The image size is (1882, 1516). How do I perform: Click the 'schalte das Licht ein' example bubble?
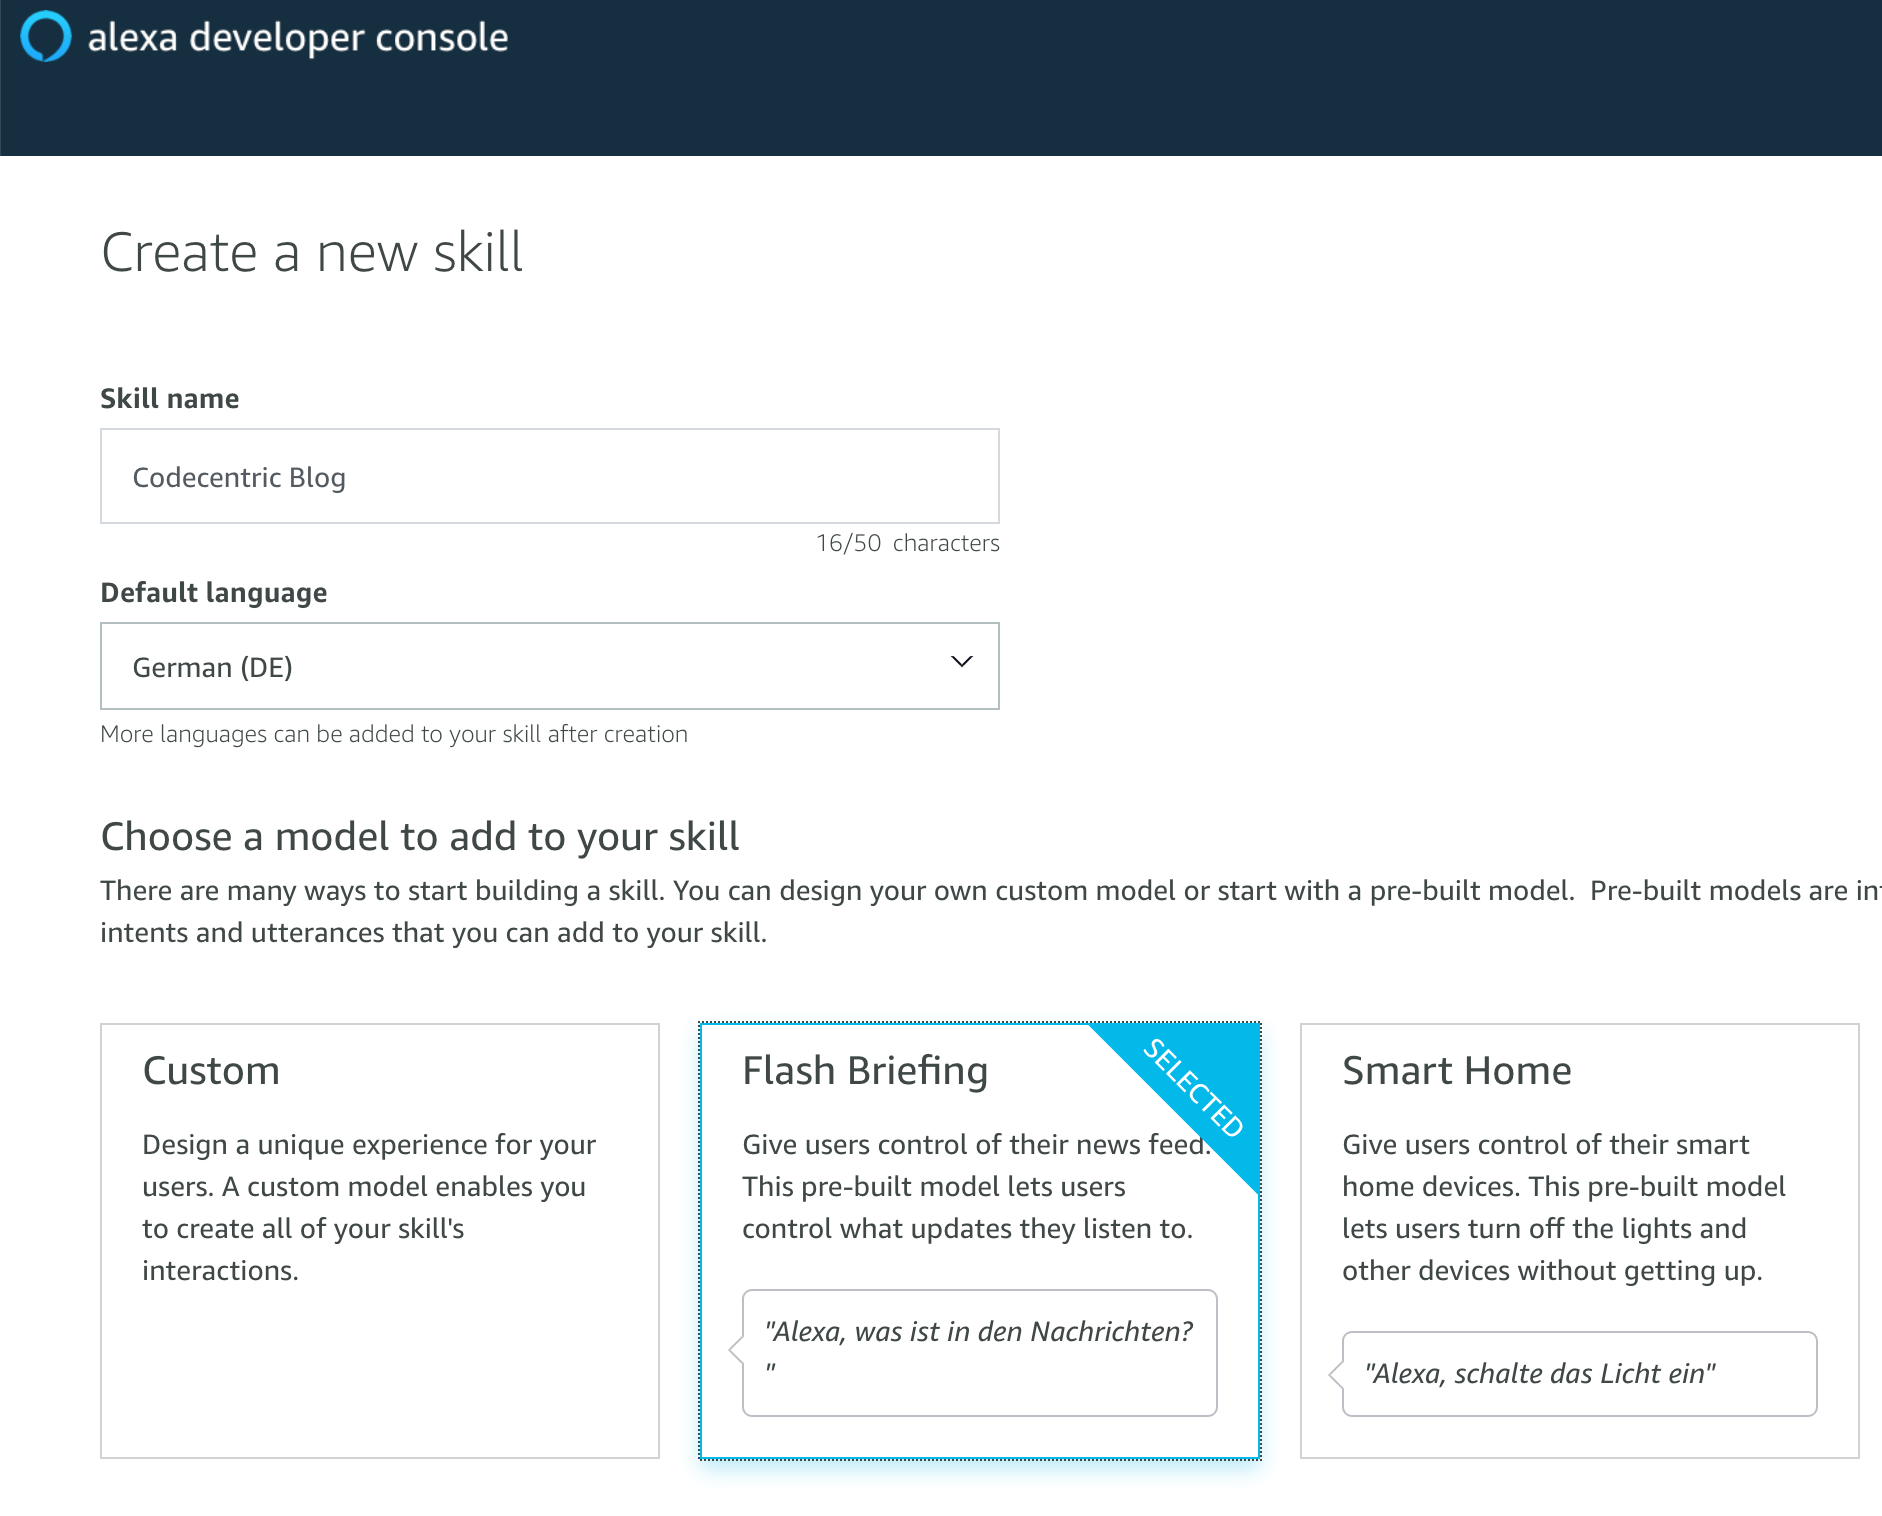(x=1578, y=1374)
